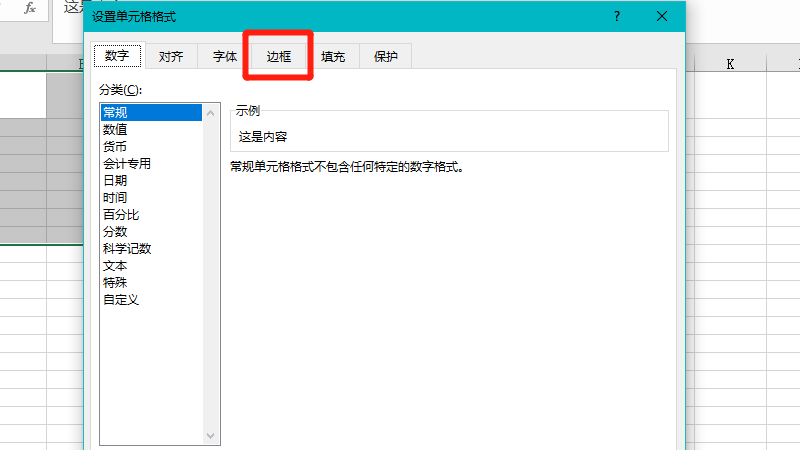Switch to the 数字 tab
This screenshot has width=800, height=450.
click(117, 57)
